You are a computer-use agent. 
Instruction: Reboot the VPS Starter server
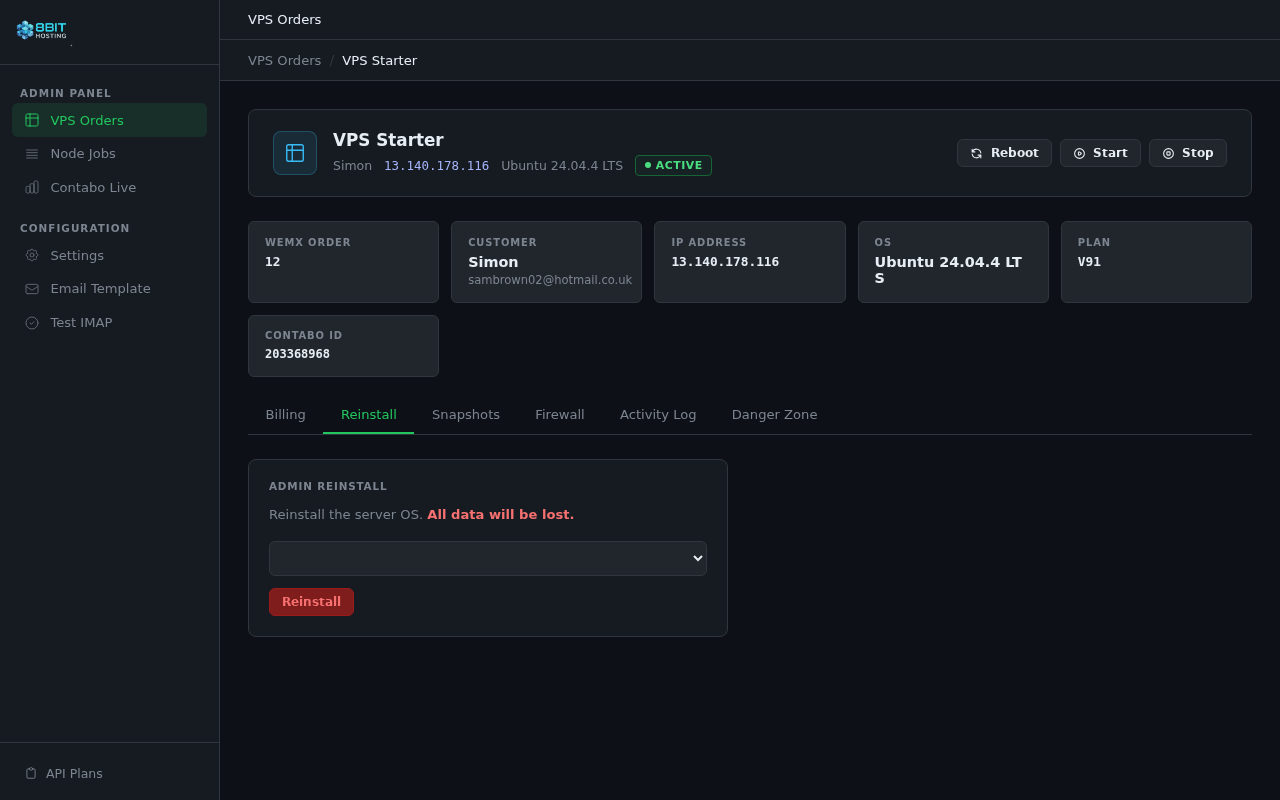click(x=1004, y=153)
